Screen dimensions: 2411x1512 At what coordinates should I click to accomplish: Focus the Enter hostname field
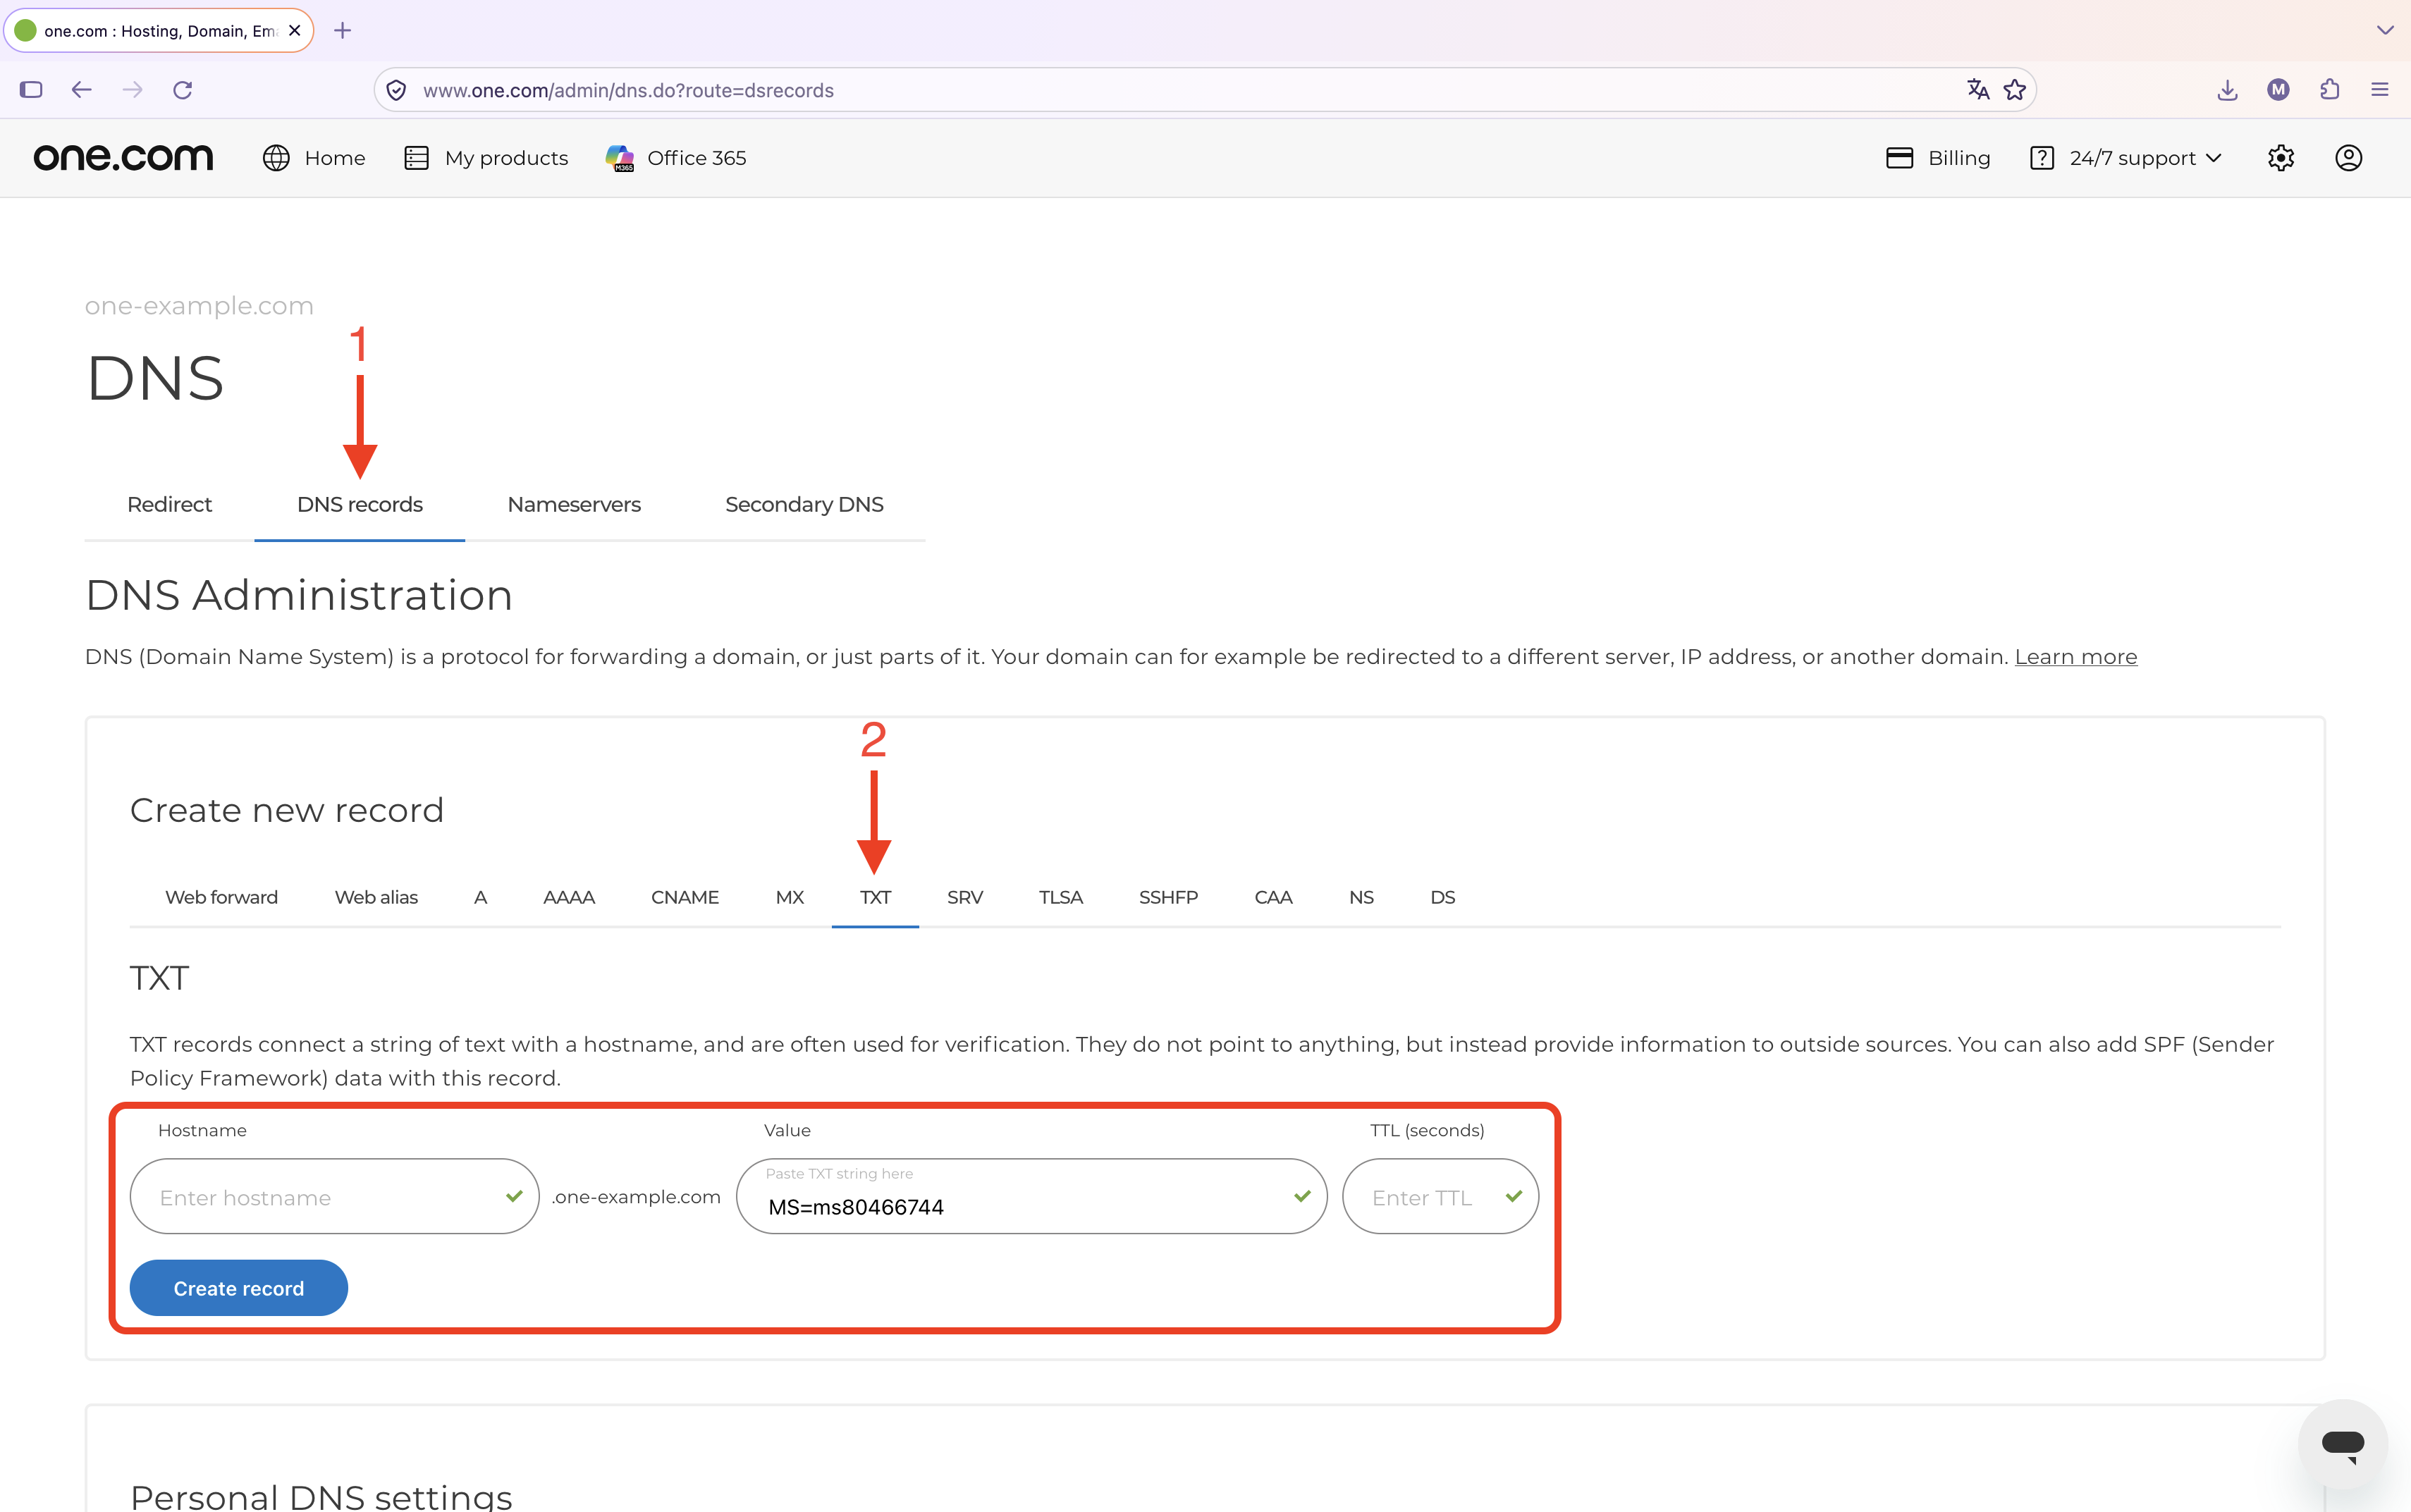[x=334, y=1197]
